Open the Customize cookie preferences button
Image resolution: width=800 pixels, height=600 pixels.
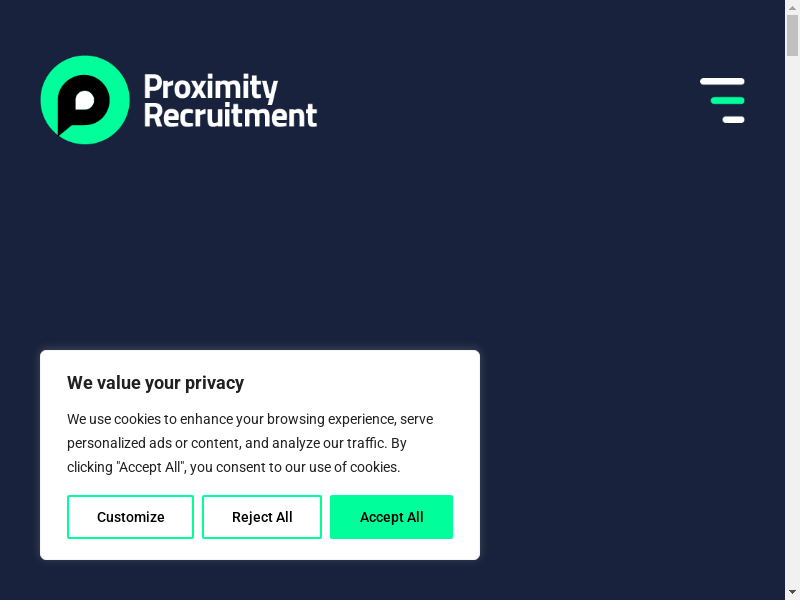coord(130,517)
